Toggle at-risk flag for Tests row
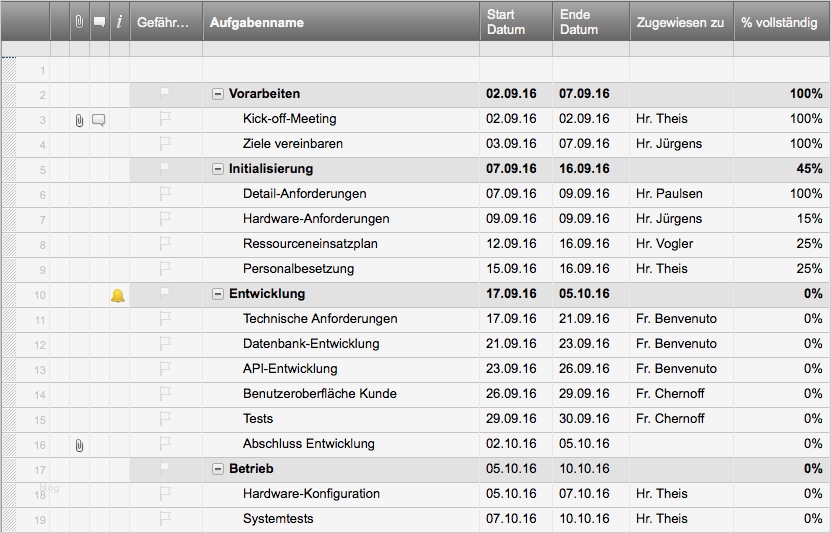This screenshot has height=533, width=831. [x=165, y=419]
